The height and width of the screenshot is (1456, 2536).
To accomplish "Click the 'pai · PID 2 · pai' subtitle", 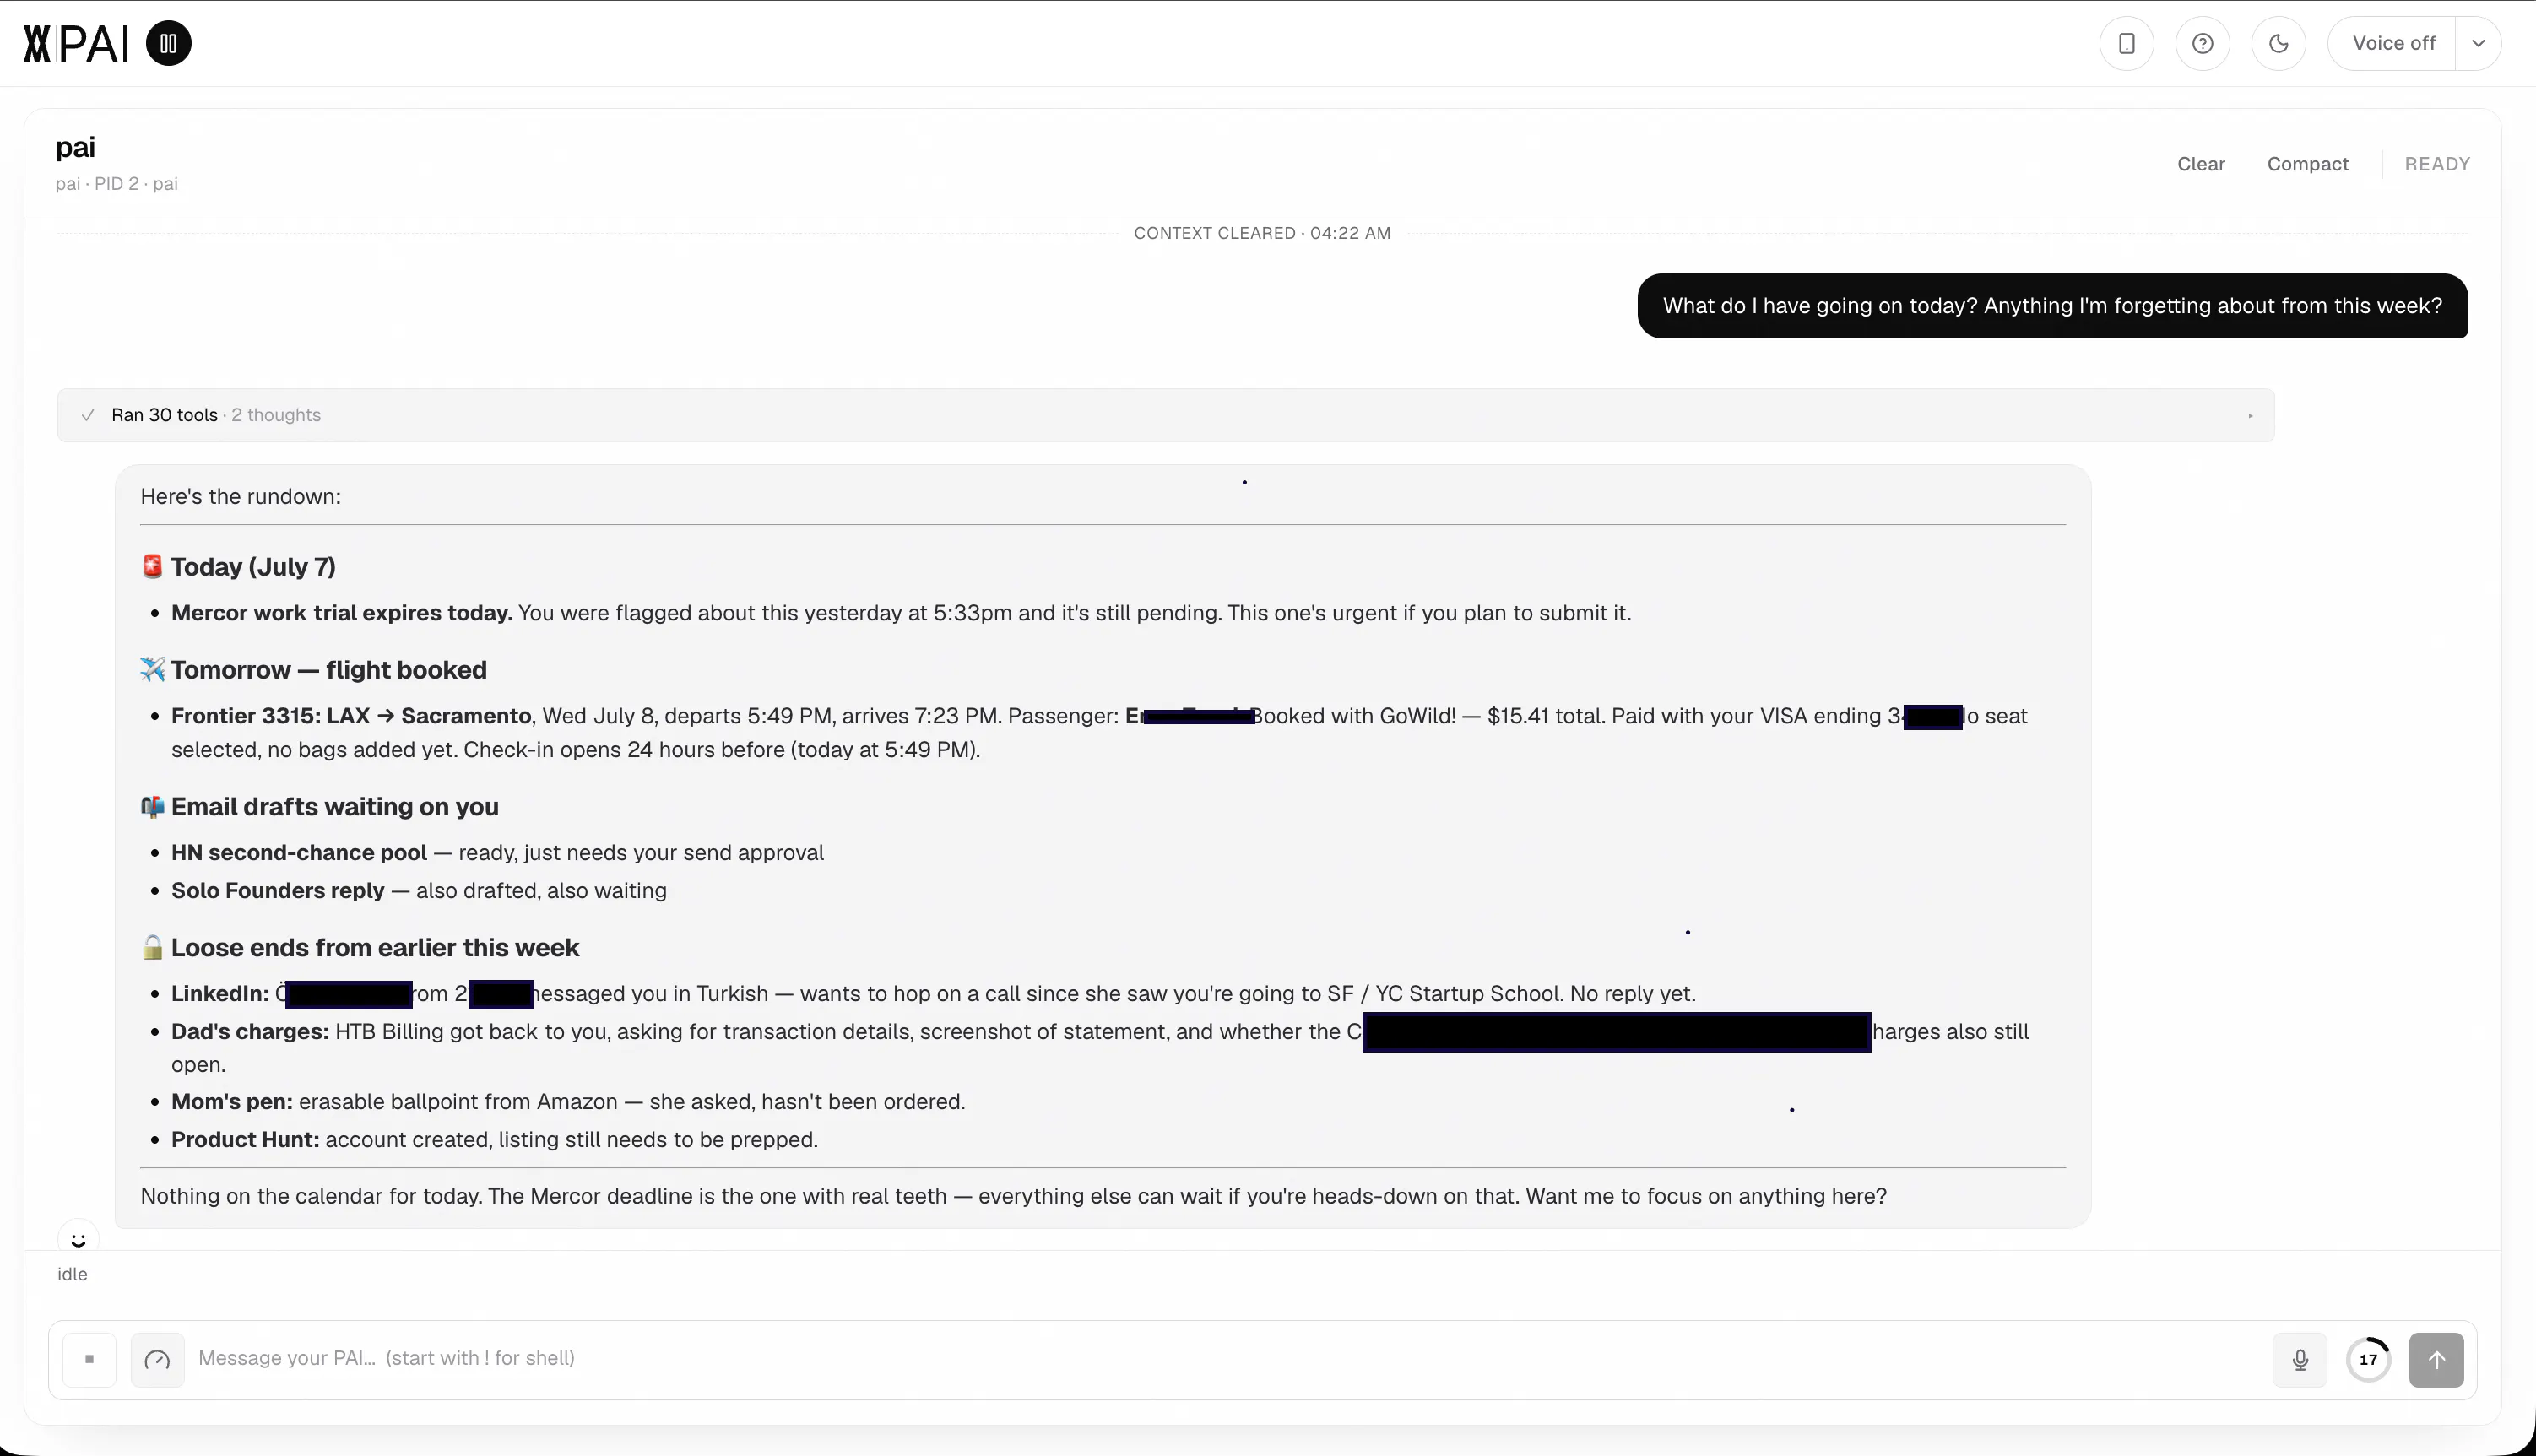I will point(117,184).
